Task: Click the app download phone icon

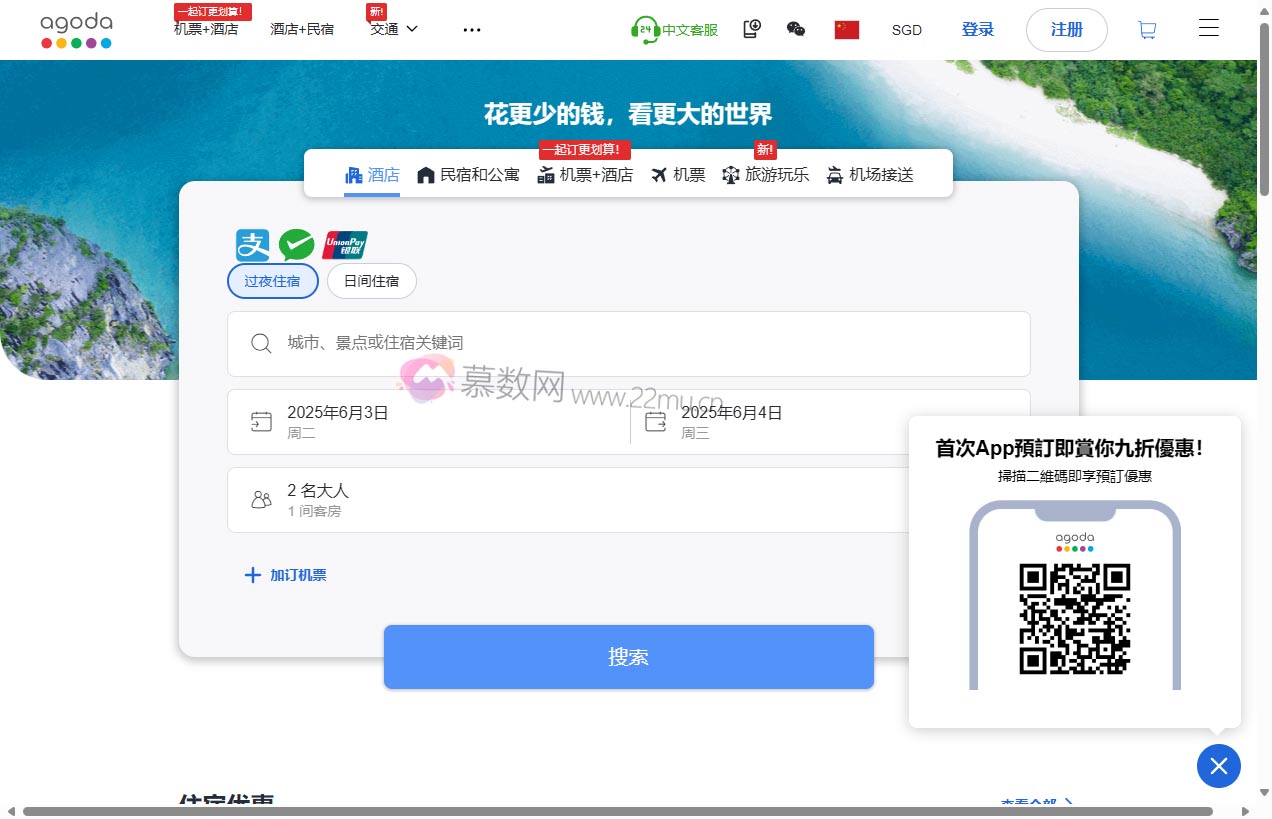Action: click(x=752, y=29)
